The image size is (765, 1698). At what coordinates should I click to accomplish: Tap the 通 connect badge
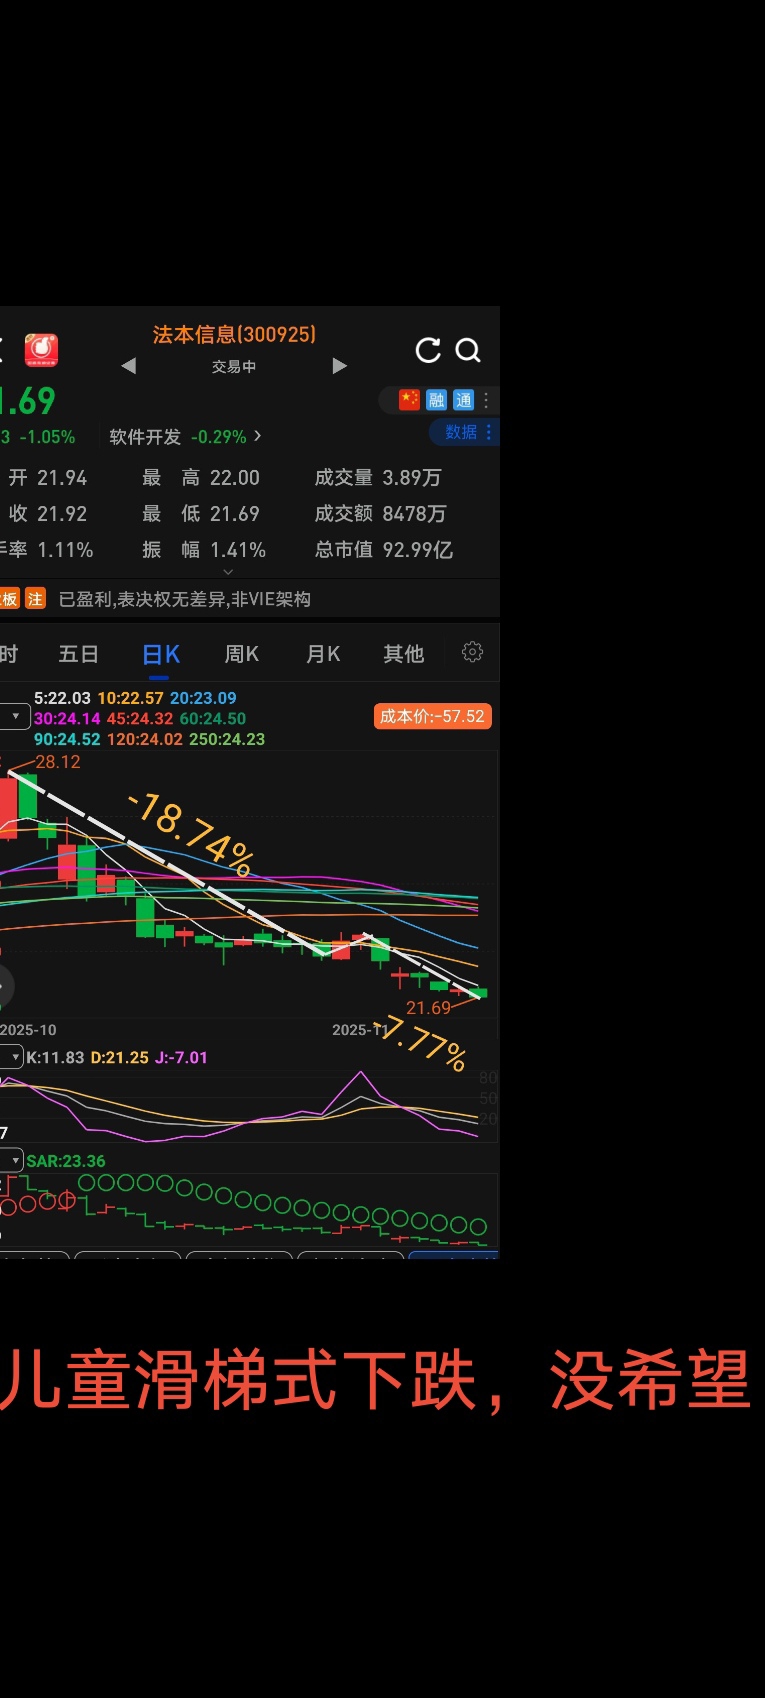[x=463, y=400]
